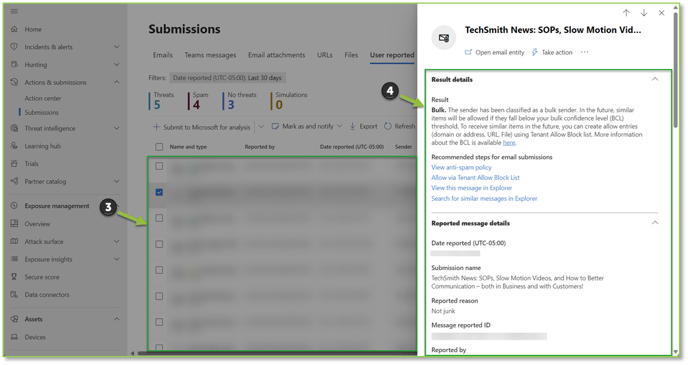
Task: Check the first submission row checkbox
Action: click(159, 166)
